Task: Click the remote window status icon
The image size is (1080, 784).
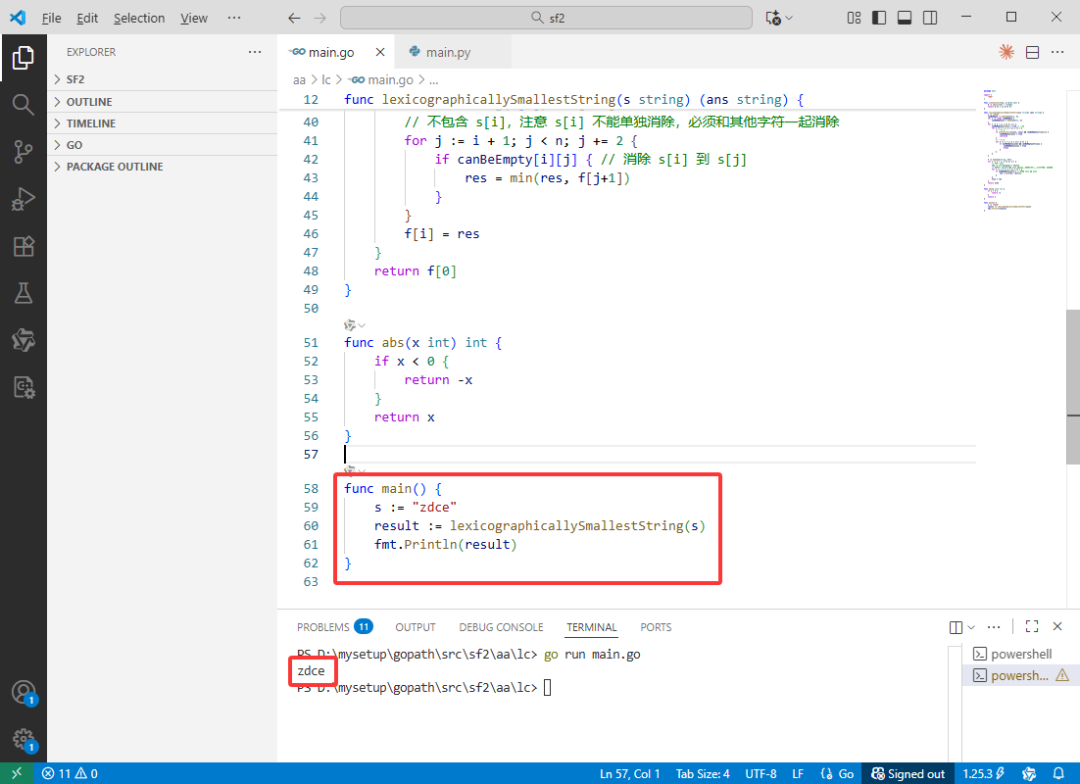Action: pos(16,774)
